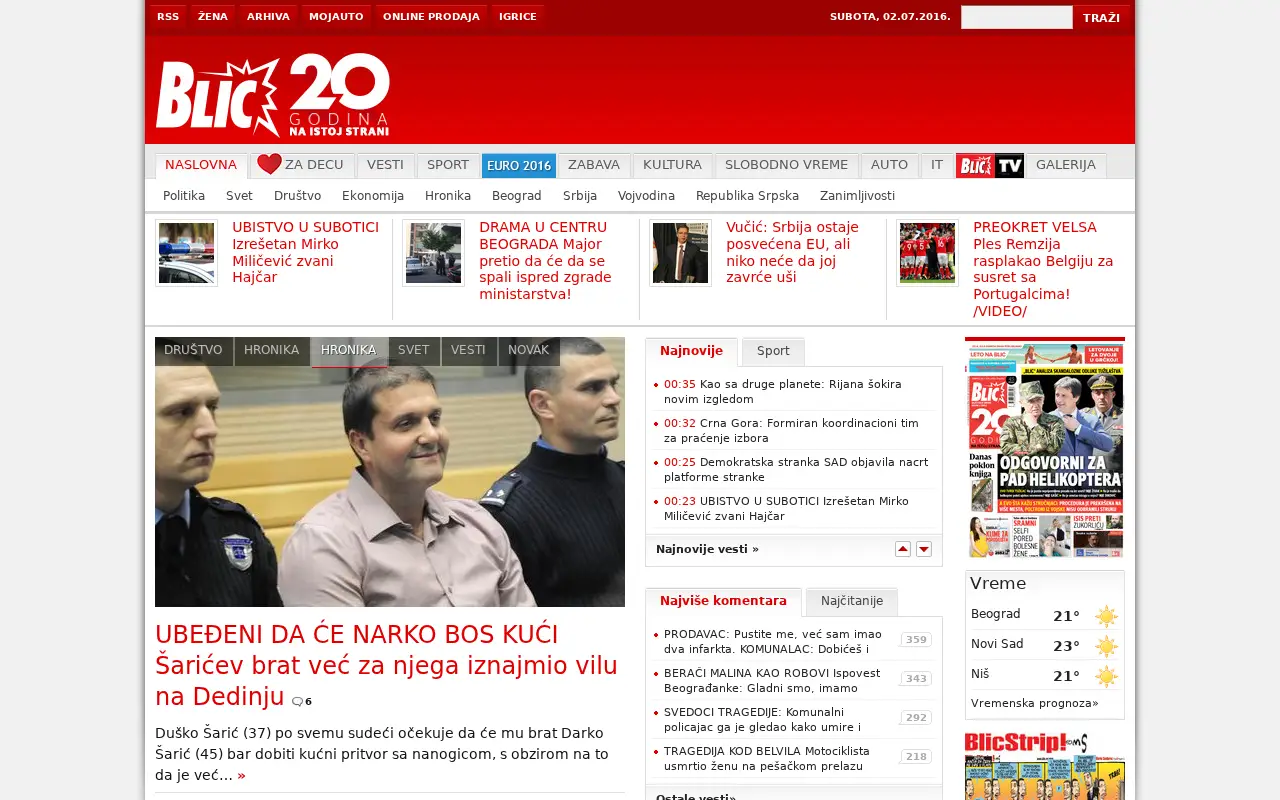Image resolution: width=1280 pixels, height=800 pixels.
Task: Open the red arrow read-more link after article summary
Action: coord(241,775)
